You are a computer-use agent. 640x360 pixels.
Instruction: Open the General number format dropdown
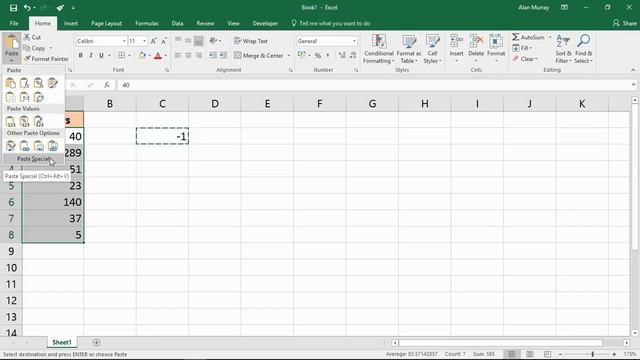(354, 41)
